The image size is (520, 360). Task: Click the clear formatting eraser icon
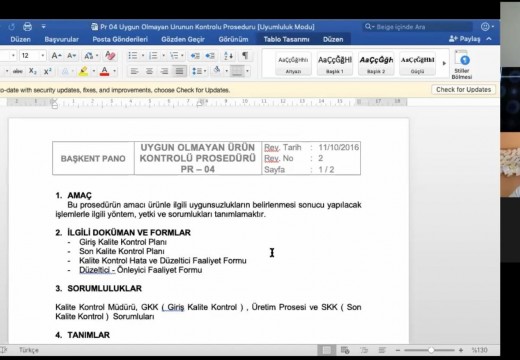pos(110,56)
